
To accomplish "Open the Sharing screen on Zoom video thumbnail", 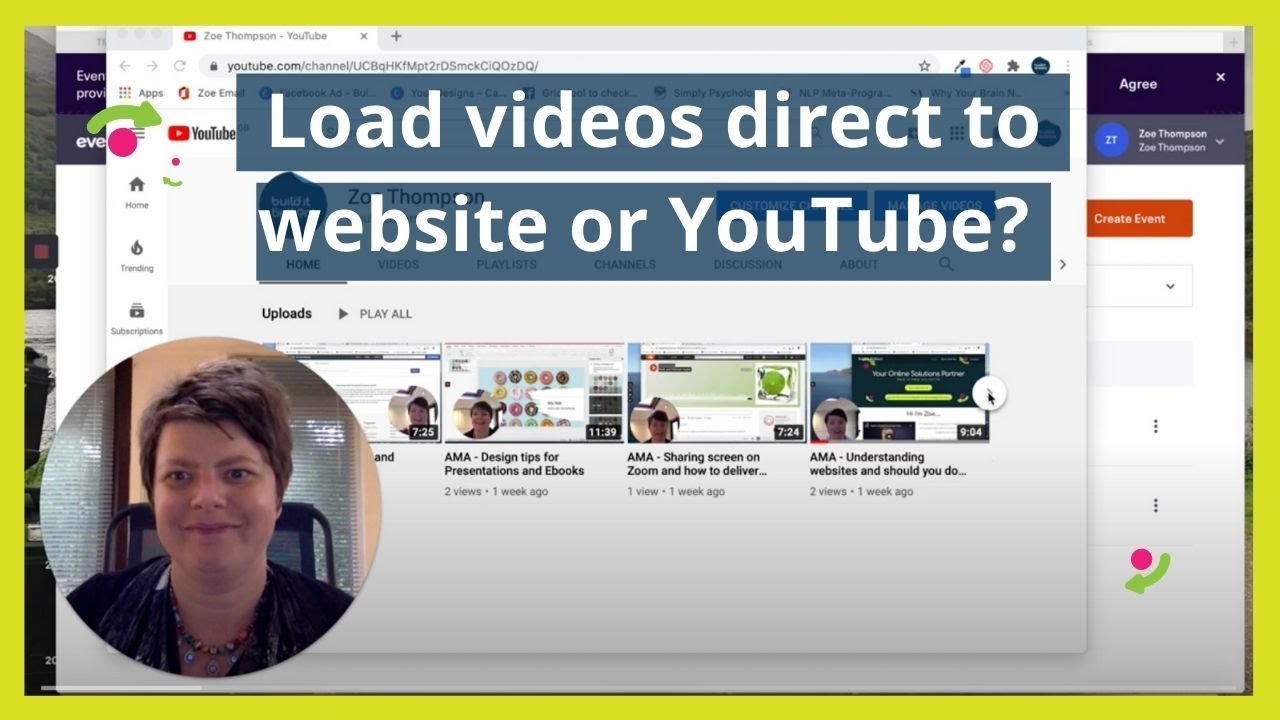I will coord(717,393).
